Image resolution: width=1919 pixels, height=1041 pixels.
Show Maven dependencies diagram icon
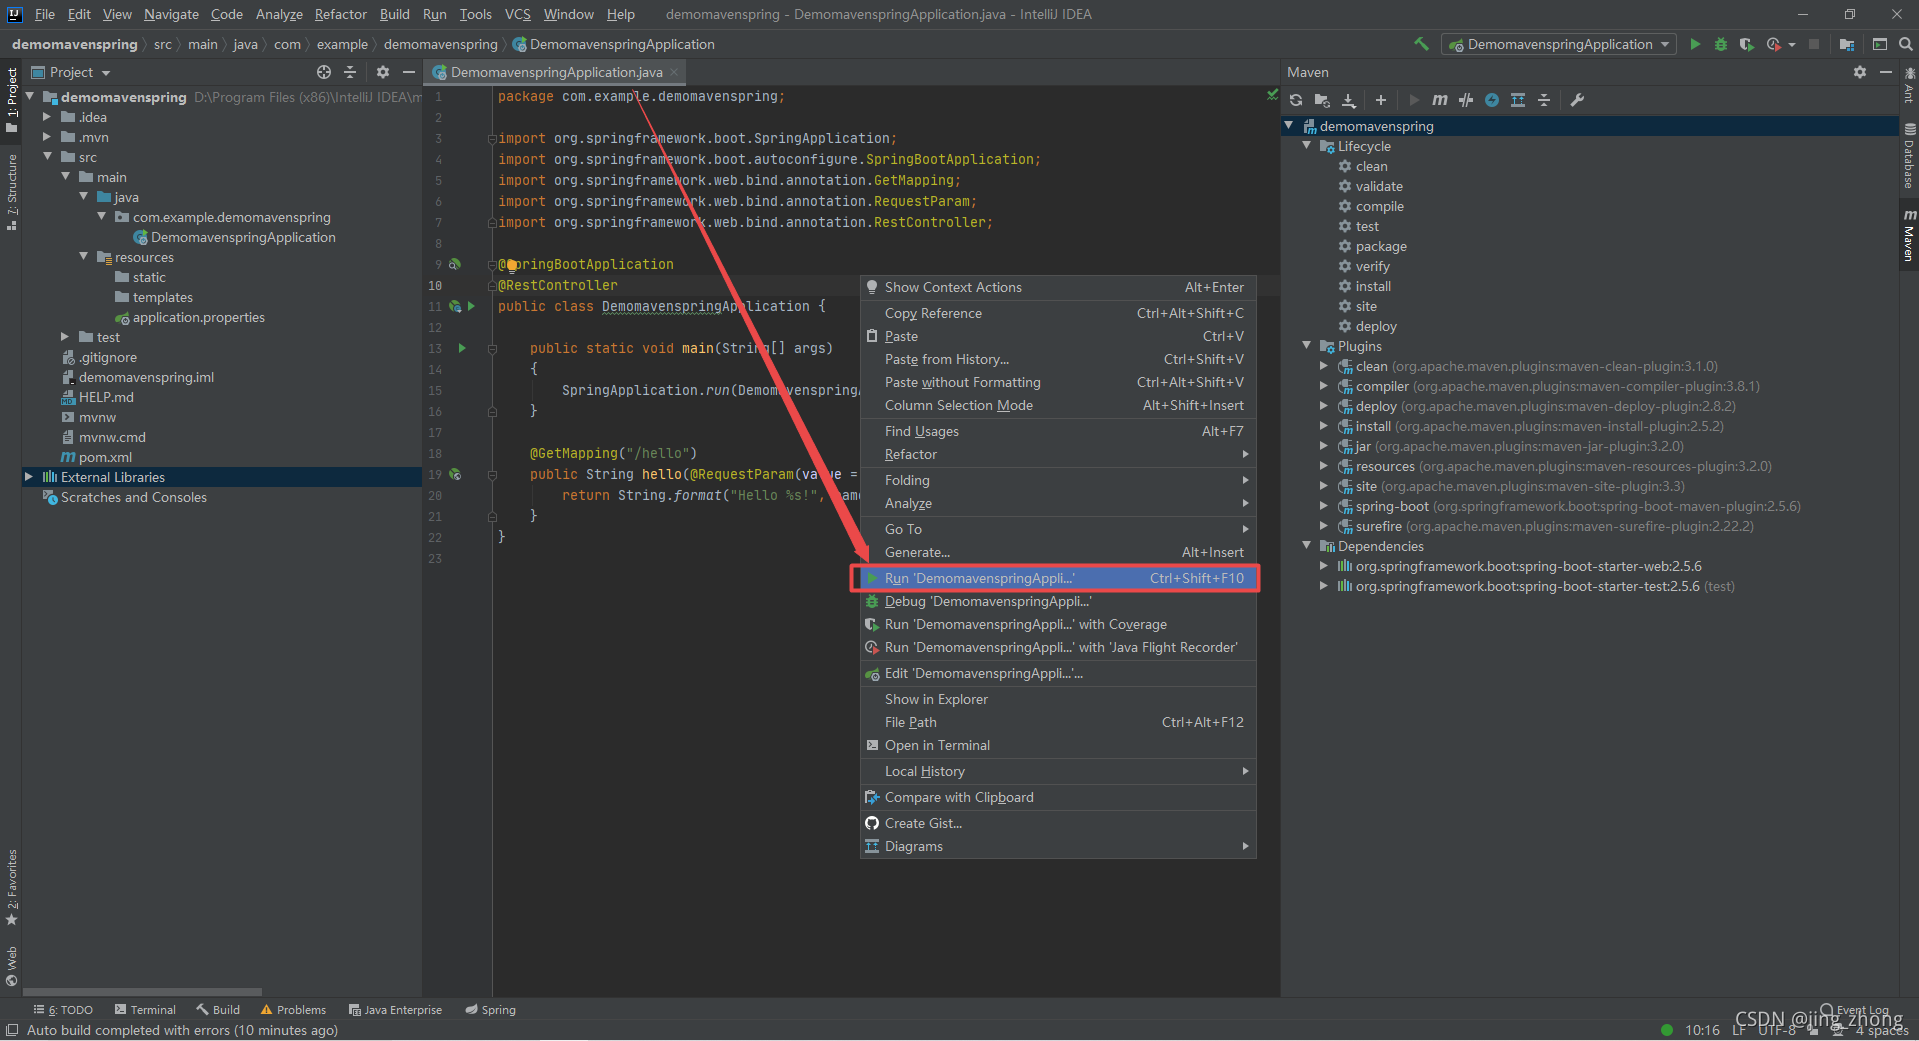pyautogui.click(x=1518, y=100)
